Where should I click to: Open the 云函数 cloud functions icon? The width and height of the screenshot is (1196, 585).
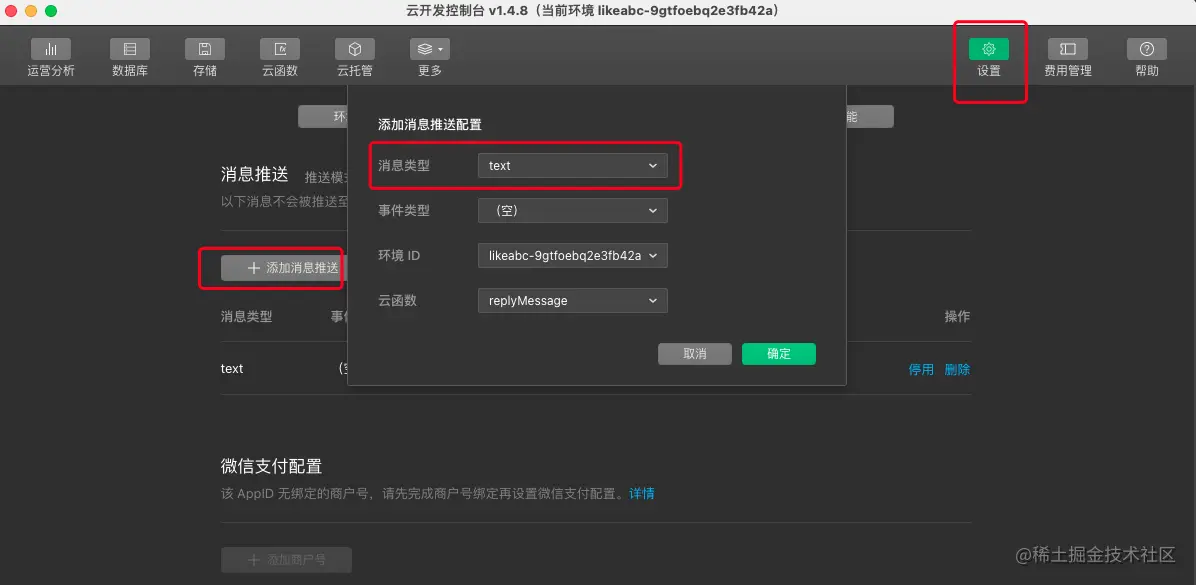click(280, 50)
